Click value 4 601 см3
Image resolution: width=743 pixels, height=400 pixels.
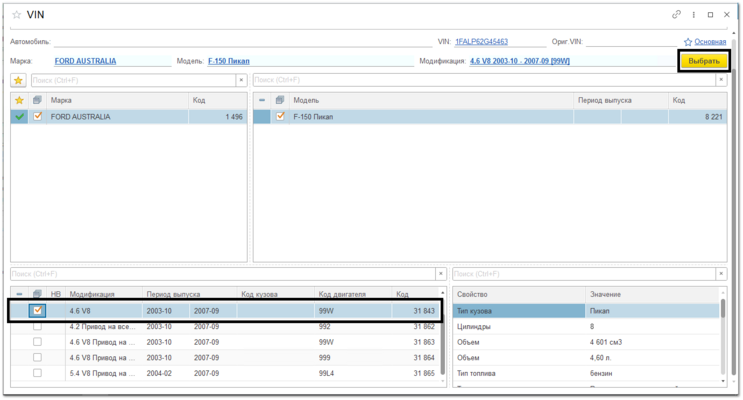(x=606, y=342)
